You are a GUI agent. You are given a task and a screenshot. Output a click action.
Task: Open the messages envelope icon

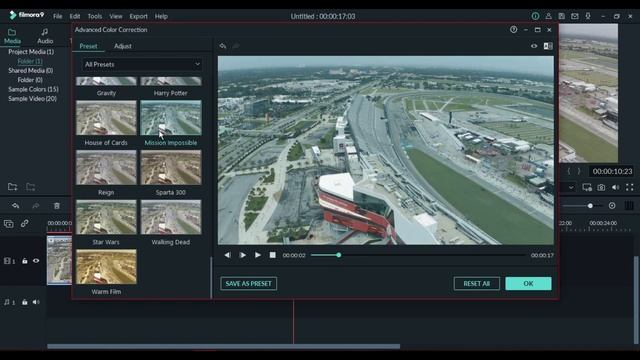click(x=575, y=16)
